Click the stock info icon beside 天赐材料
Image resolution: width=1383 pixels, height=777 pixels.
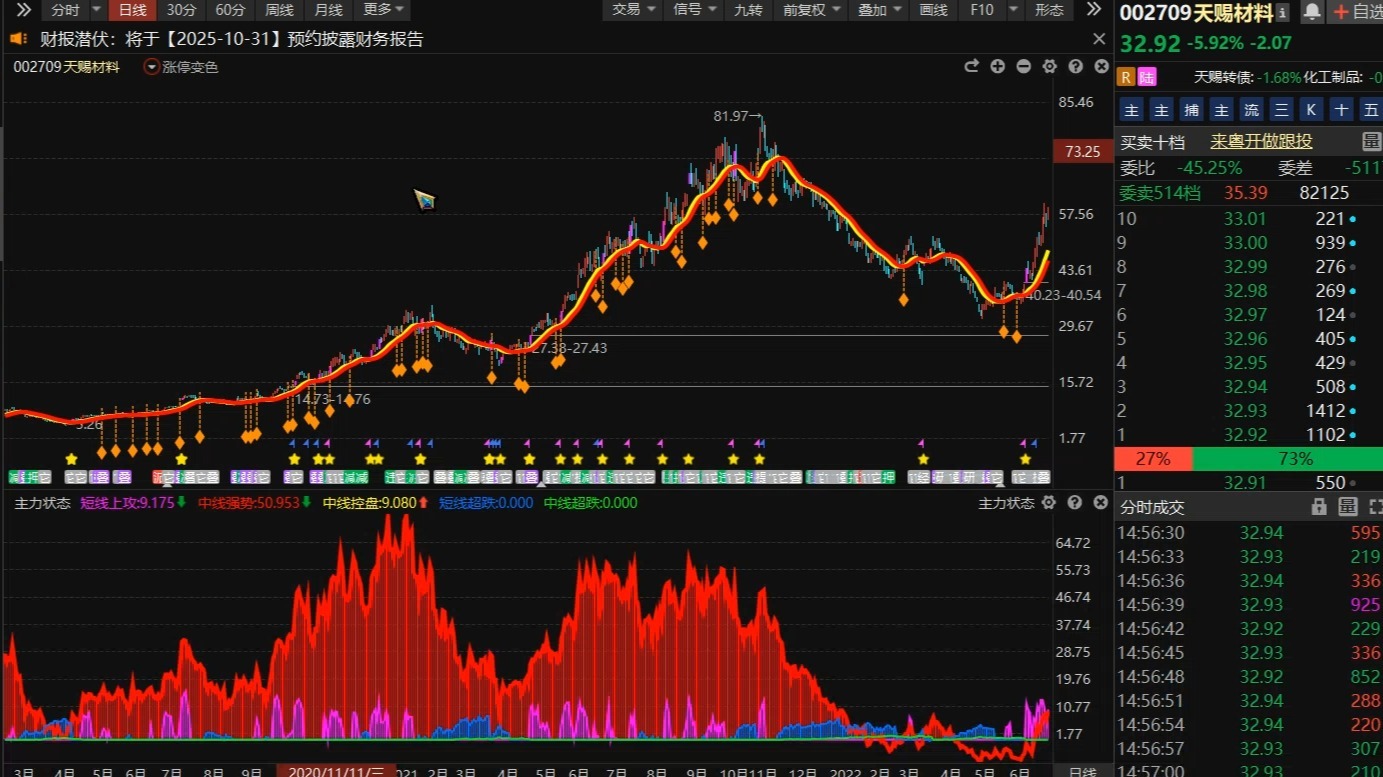(x=1283, y=13)
